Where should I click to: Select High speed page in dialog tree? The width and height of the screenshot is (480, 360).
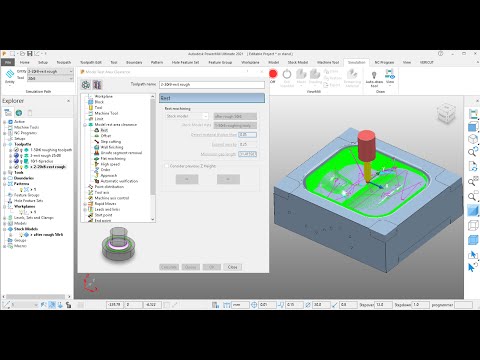(x=110, y=164)
